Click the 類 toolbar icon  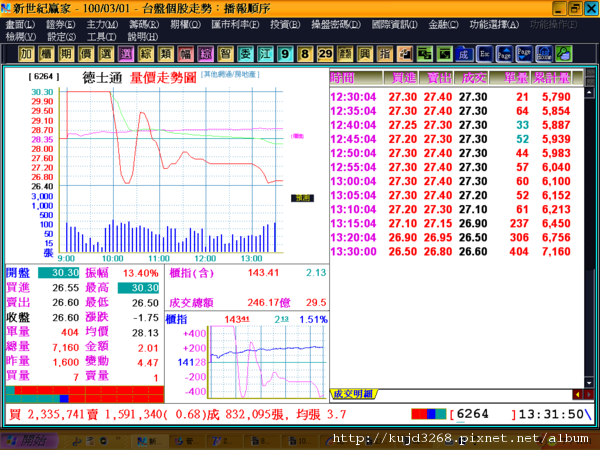pos(165,54)
